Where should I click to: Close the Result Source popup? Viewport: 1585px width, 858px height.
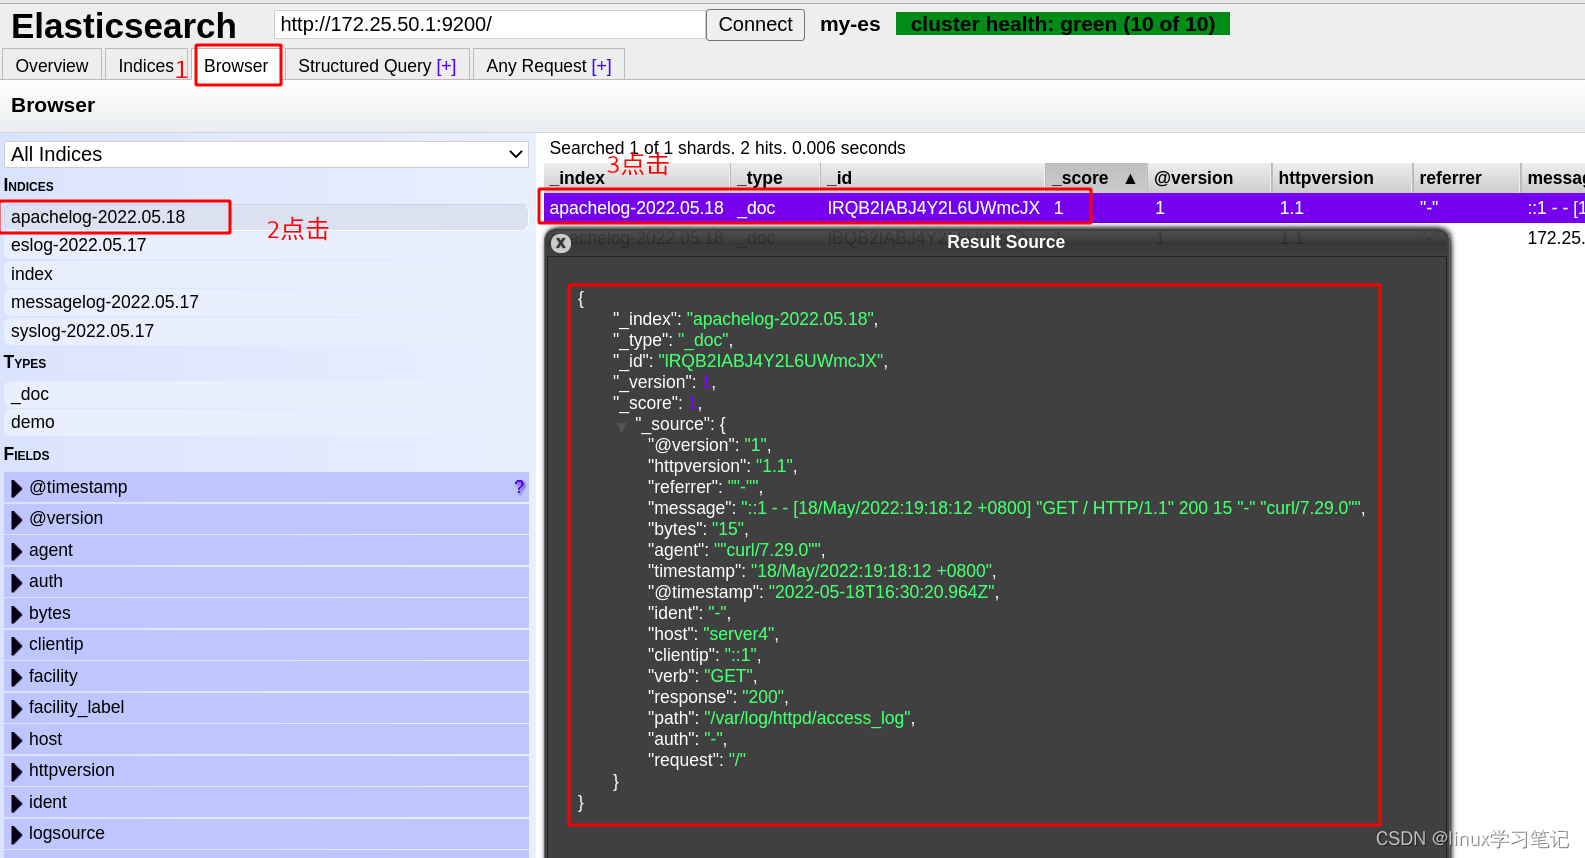pos(561,243)
